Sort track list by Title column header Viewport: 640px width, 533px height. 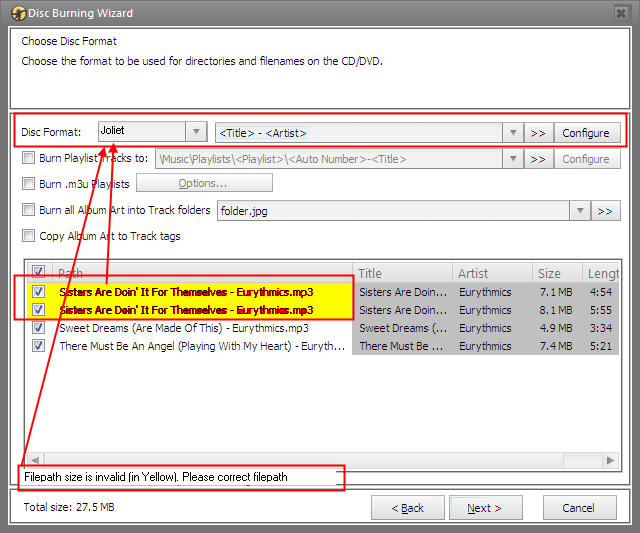401,273
